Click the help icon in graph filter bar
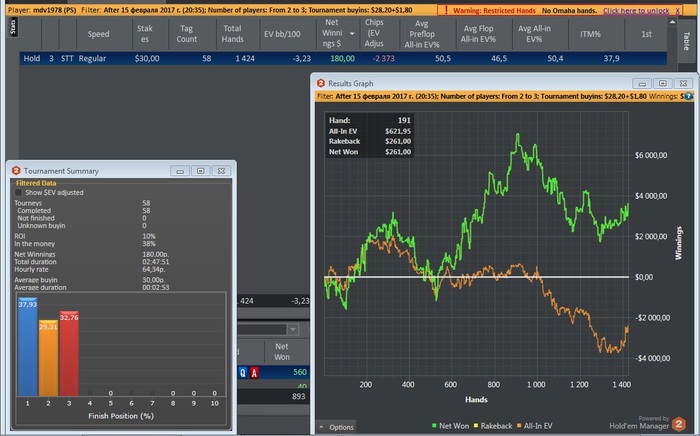This screenshot has width=700, height=436. [x=689, y=96]
